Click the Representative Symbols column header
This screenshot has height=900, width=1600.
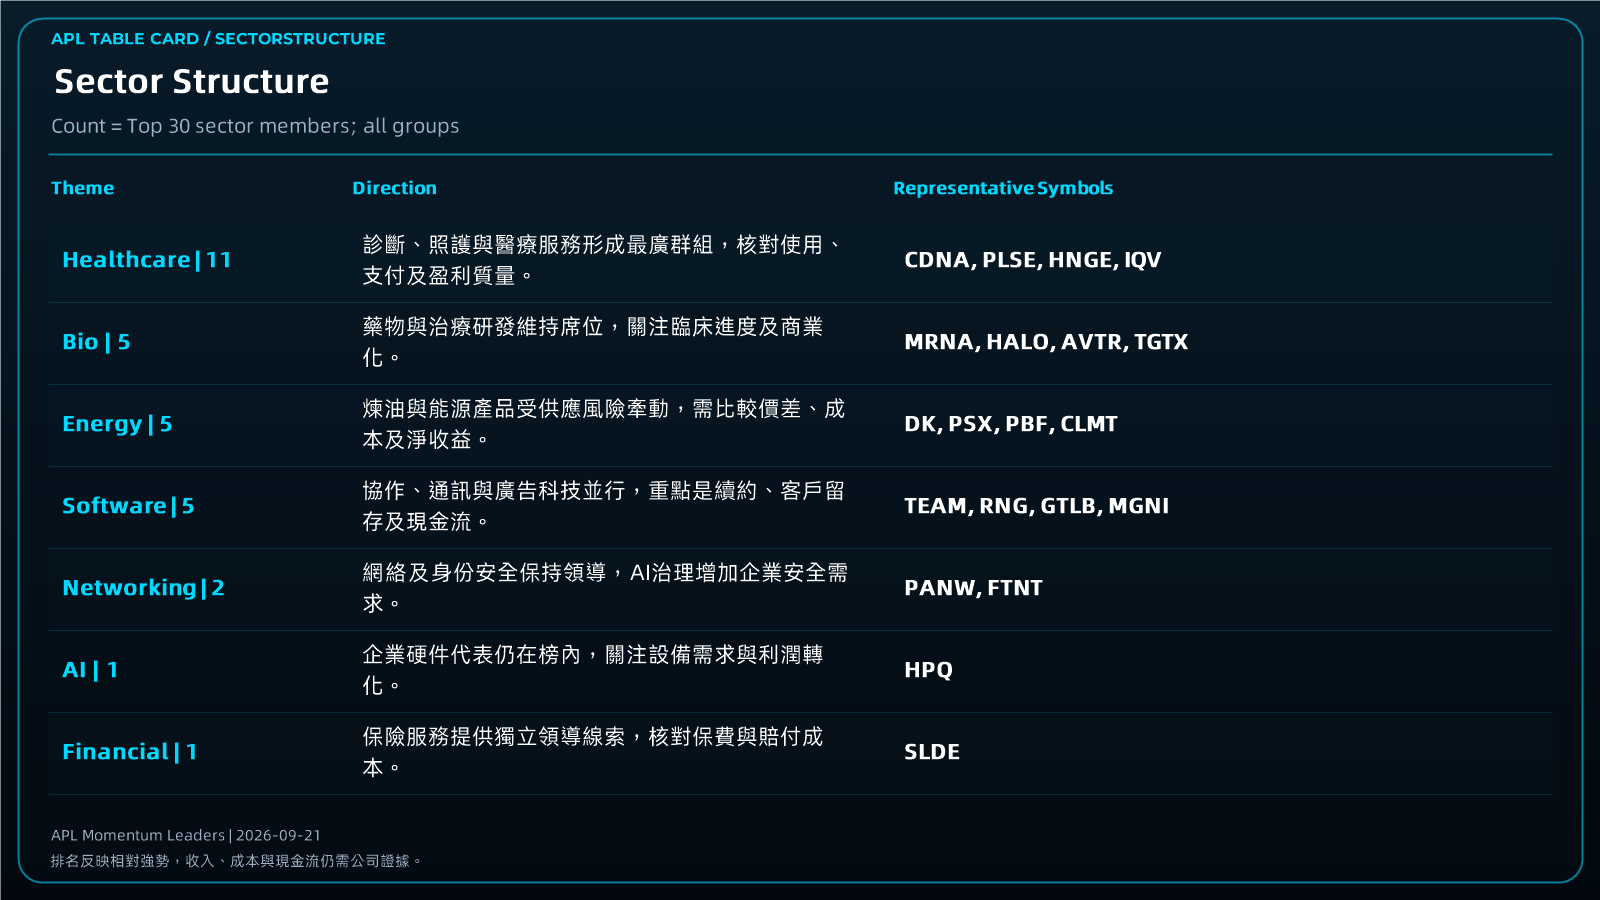(x=1003, y=188)
